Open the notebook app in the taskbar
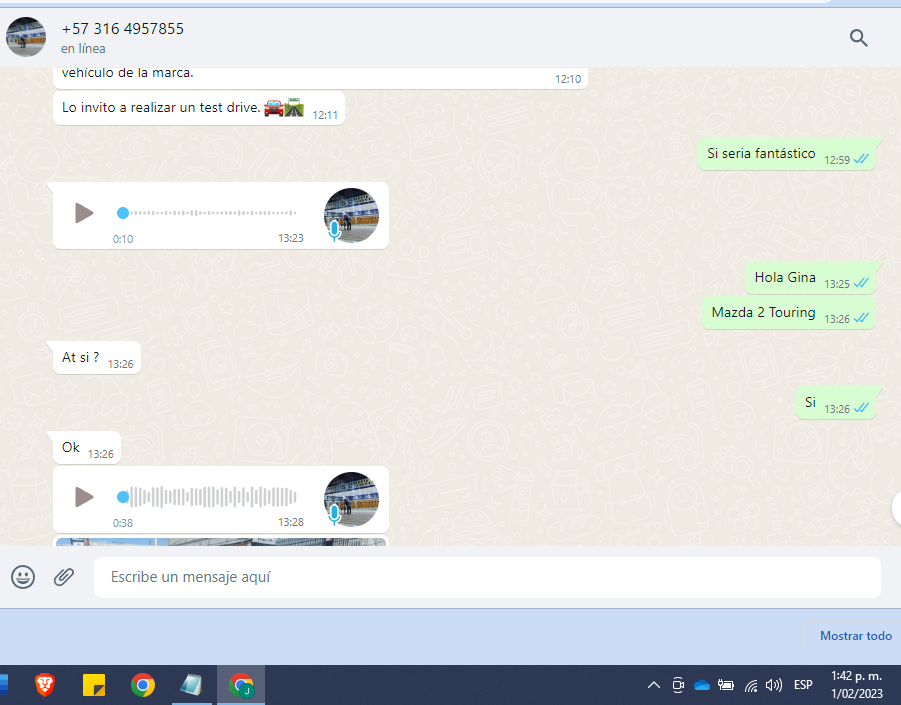The width and height of the screenshot is (901, 705). [x=191, y=685]
